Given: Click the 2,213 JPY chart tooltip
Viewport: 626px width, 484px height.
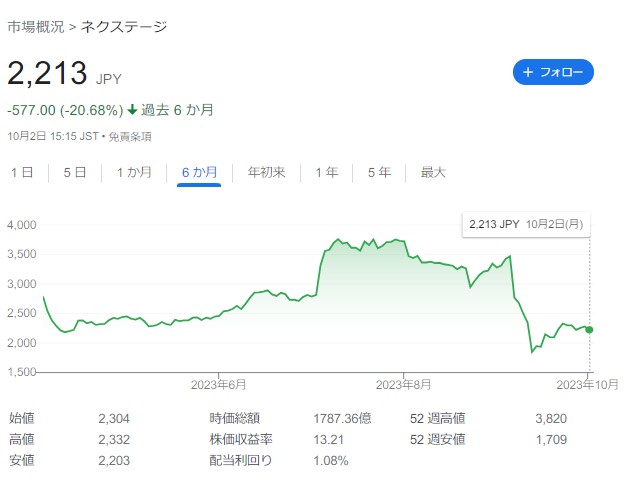Looking at the screenshot, I should [x=526, y=224].
